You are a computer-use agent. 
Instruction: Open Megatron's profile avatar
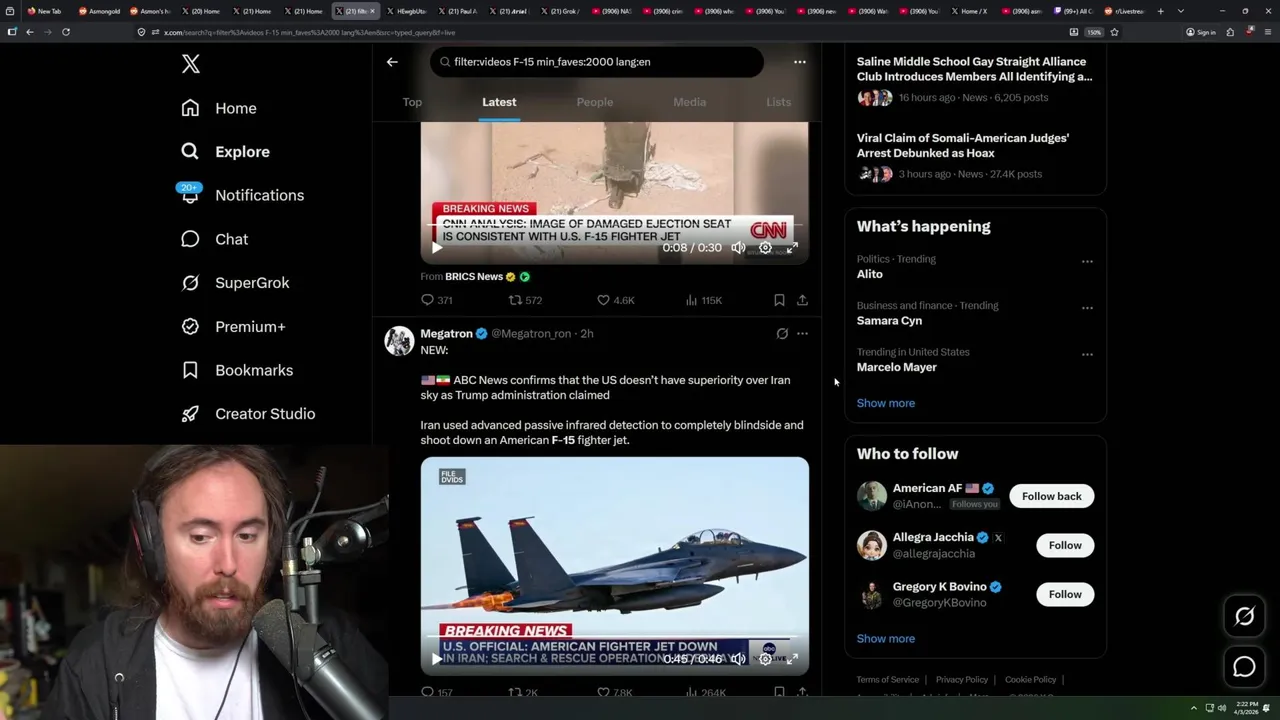point(399,341)
